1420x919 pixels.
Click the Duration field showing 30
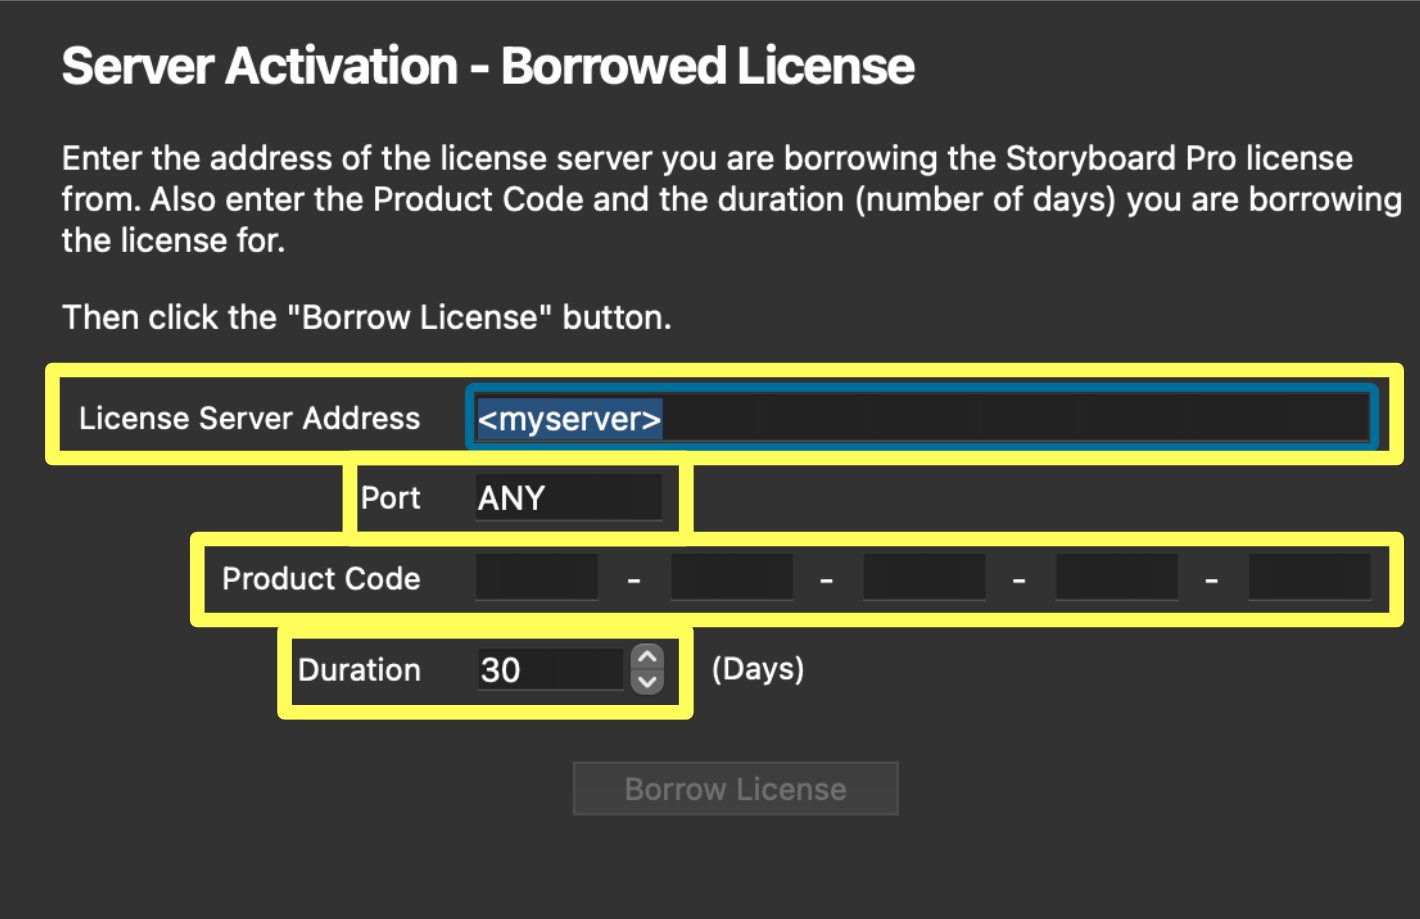(550, 669)
